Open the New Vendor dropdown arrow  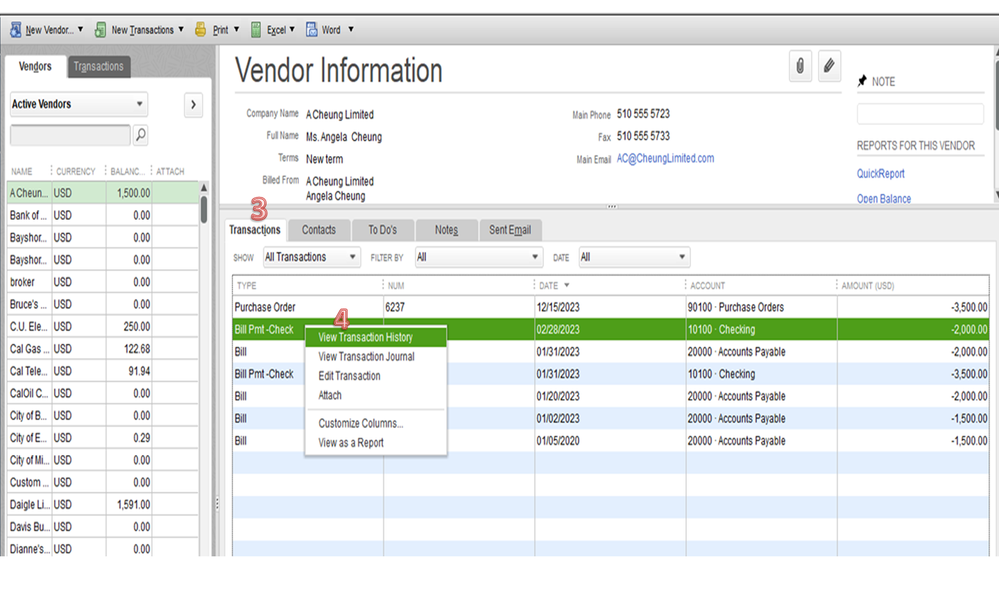(x=80, y=29)
